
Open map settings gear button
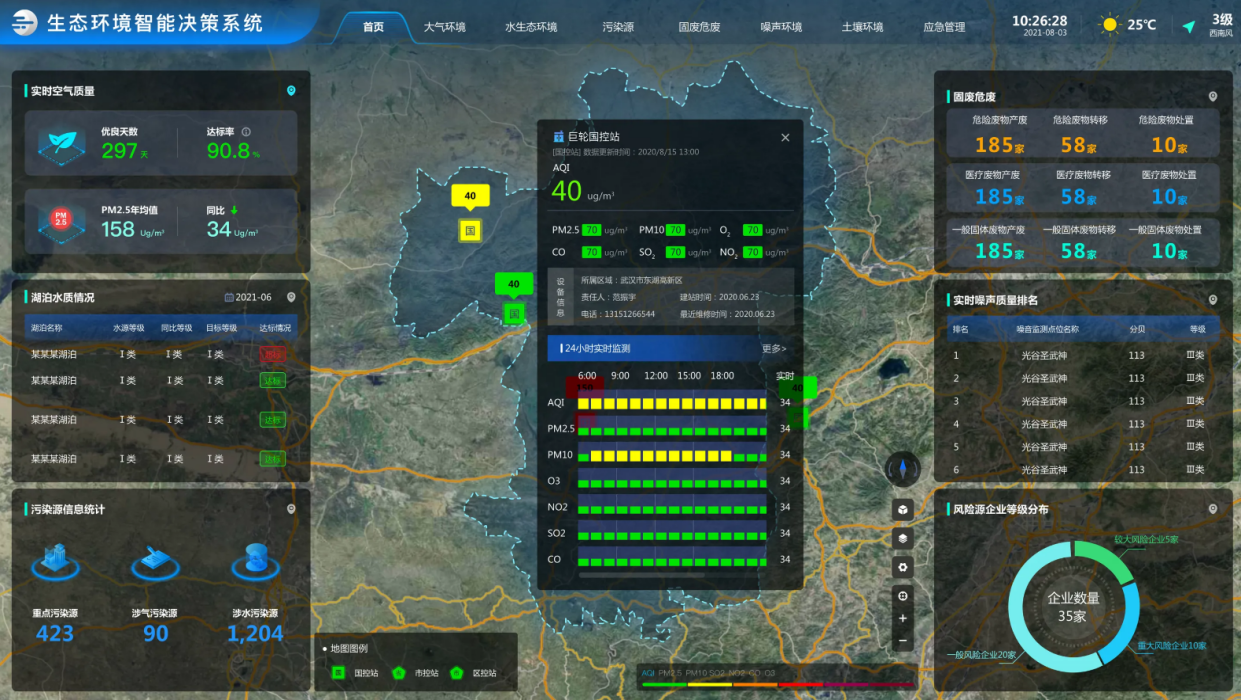coord(902,567)
